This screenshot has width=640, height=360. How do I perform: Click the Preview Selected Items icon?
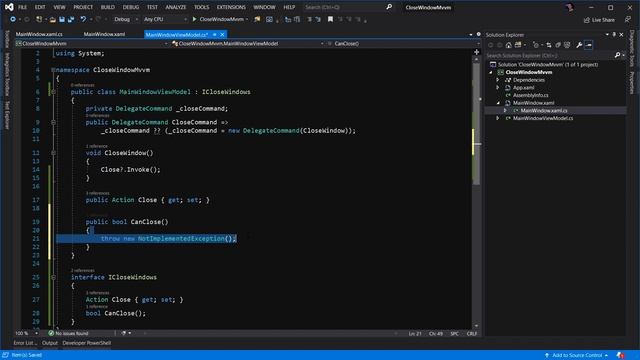(x=589, y=45)
